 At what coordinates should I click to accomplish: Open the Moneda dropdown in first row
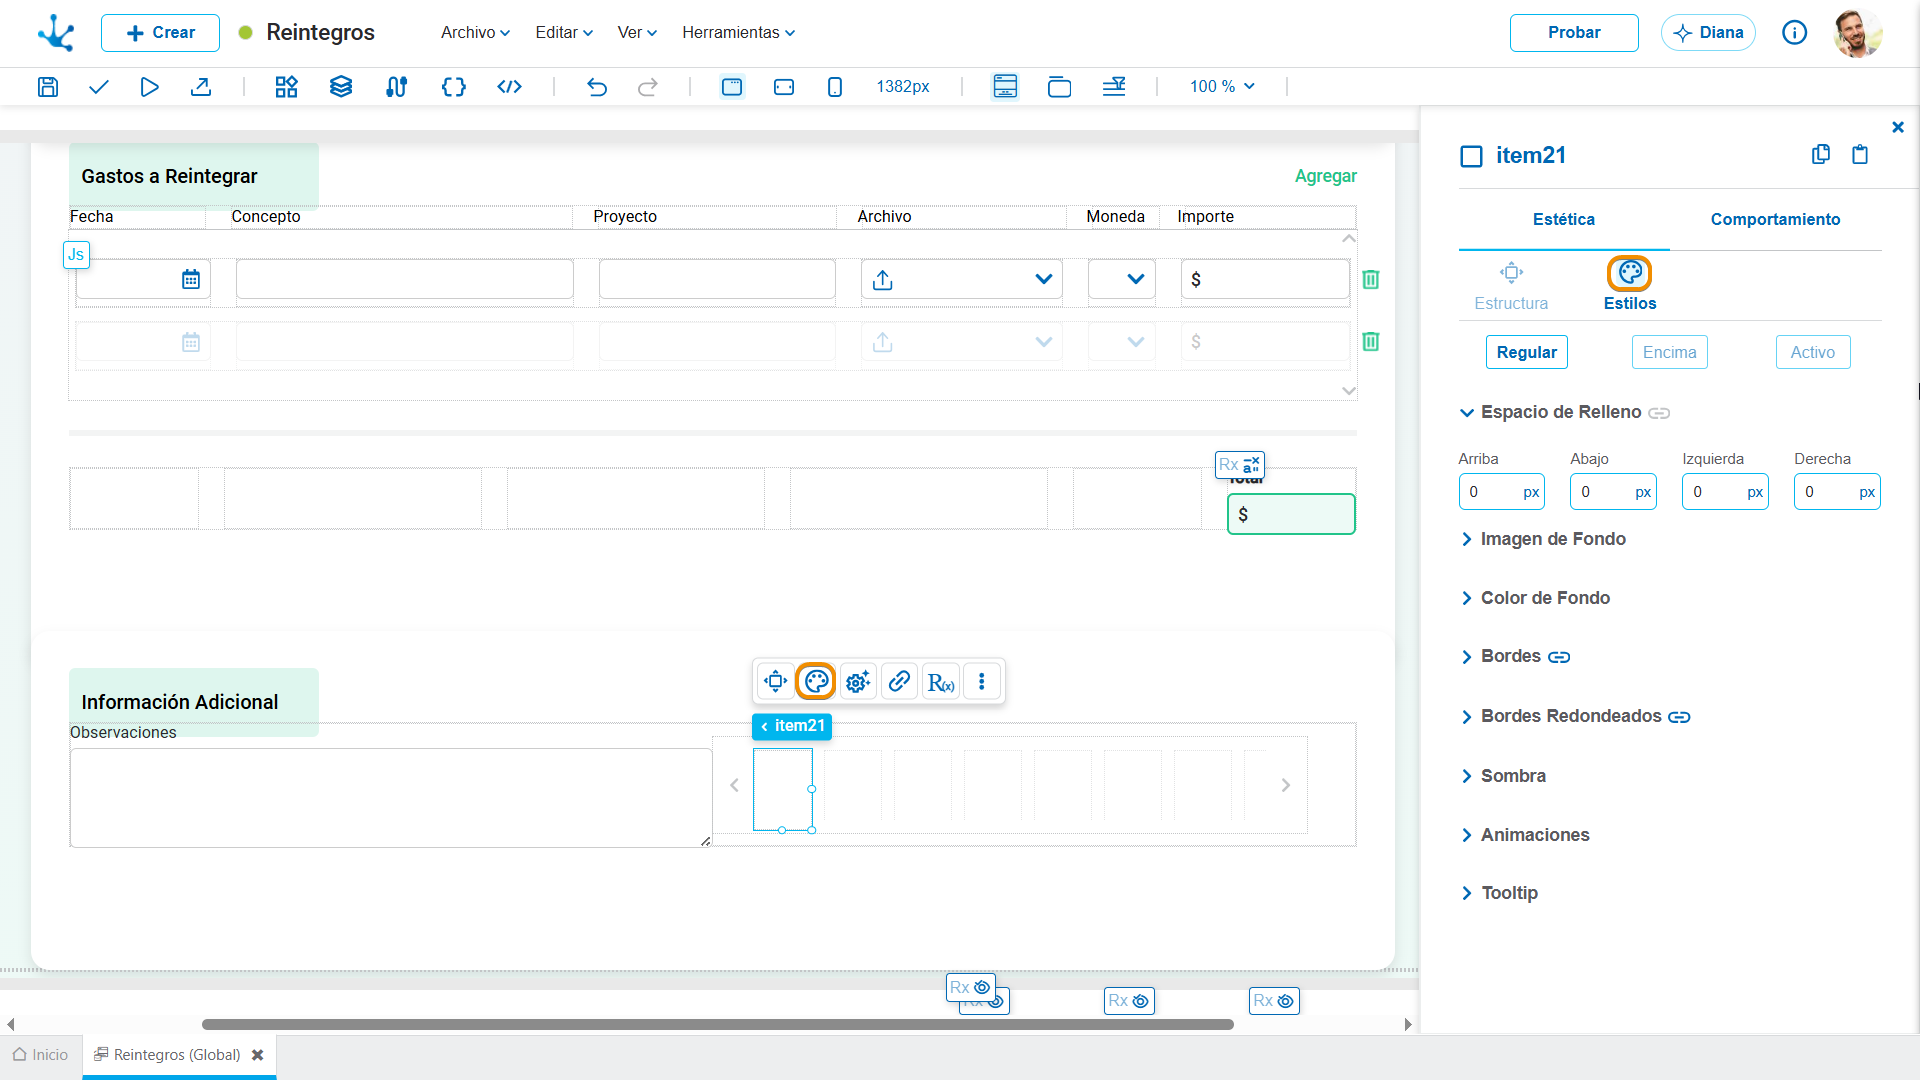point(1135,279)
